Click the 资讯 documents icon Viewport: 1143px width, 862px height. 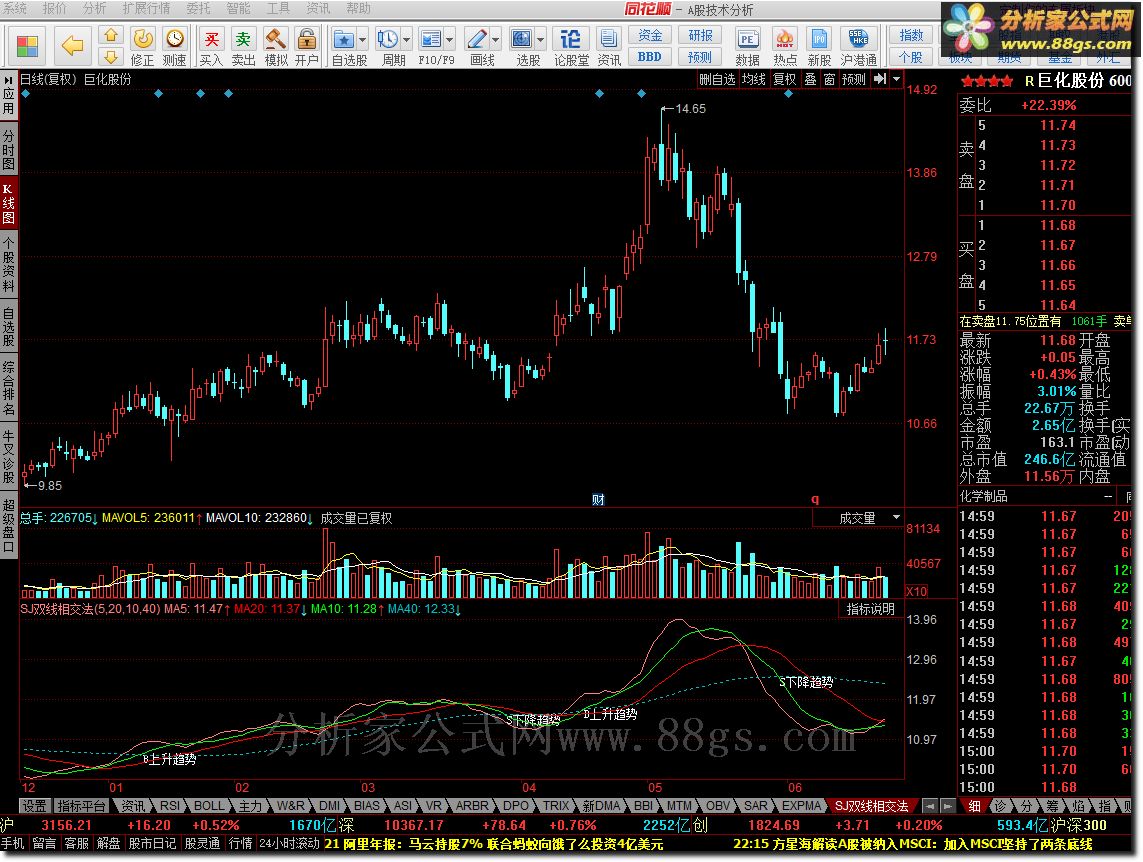(608, 39)
